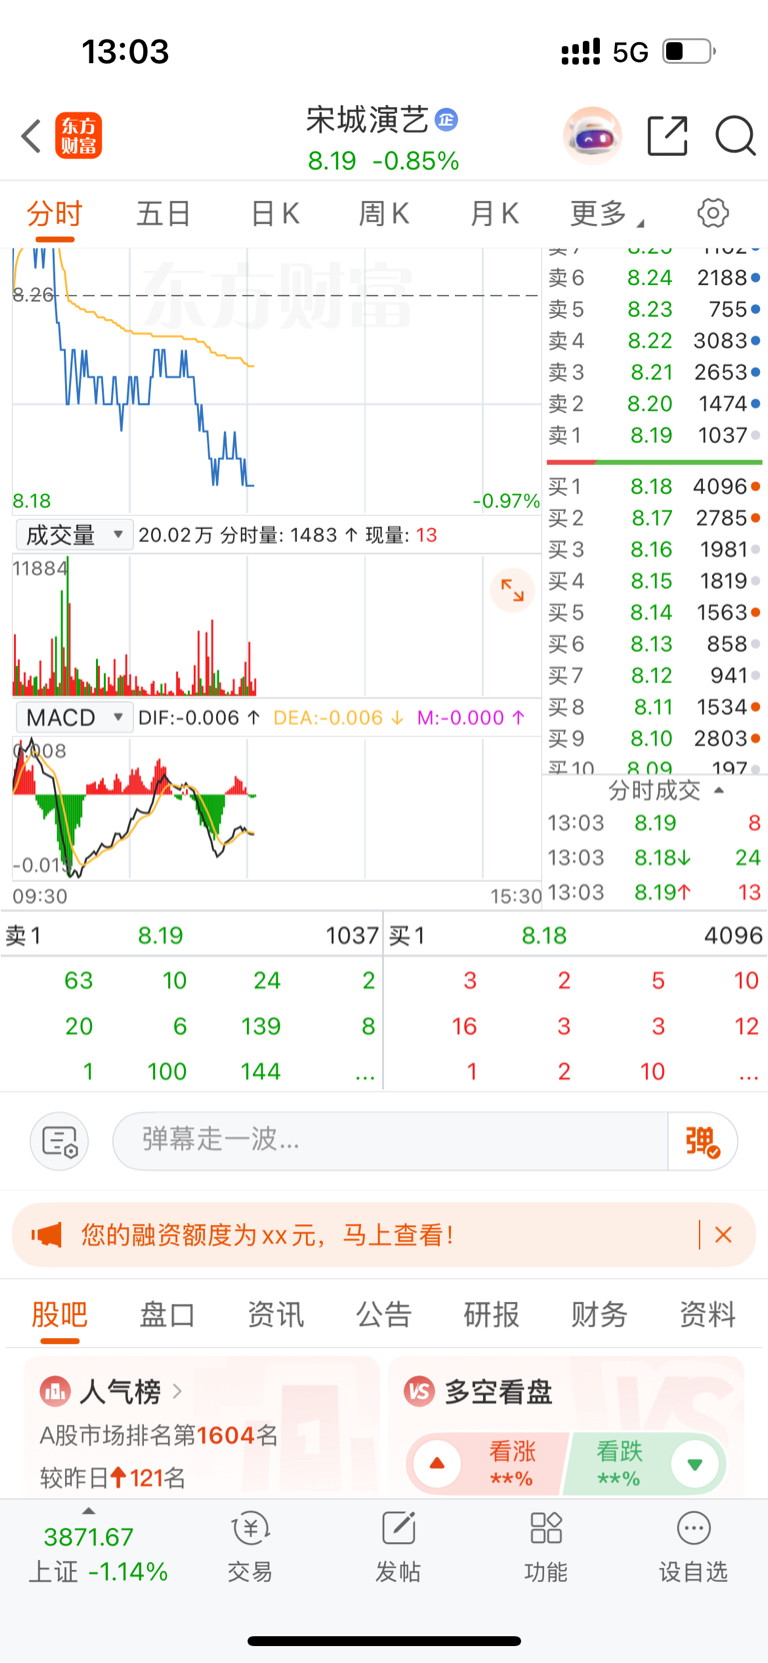Switch to 五日 chart tab
The image size is (768, 1663).
click(163, 213)
